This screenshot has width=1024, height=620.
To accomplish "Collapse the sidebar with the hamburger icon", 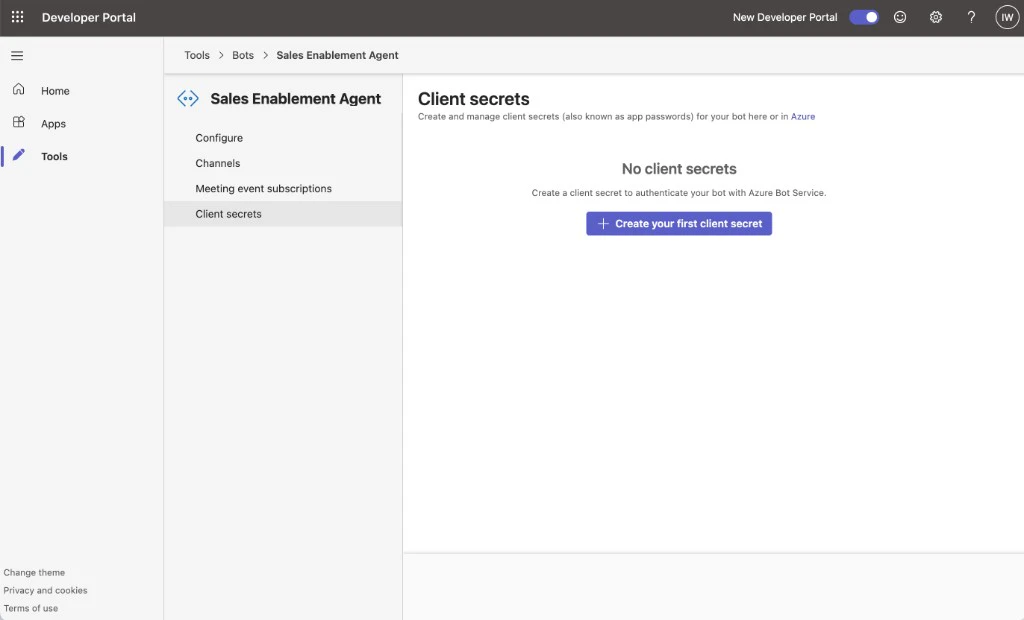I will coord(17,56).
